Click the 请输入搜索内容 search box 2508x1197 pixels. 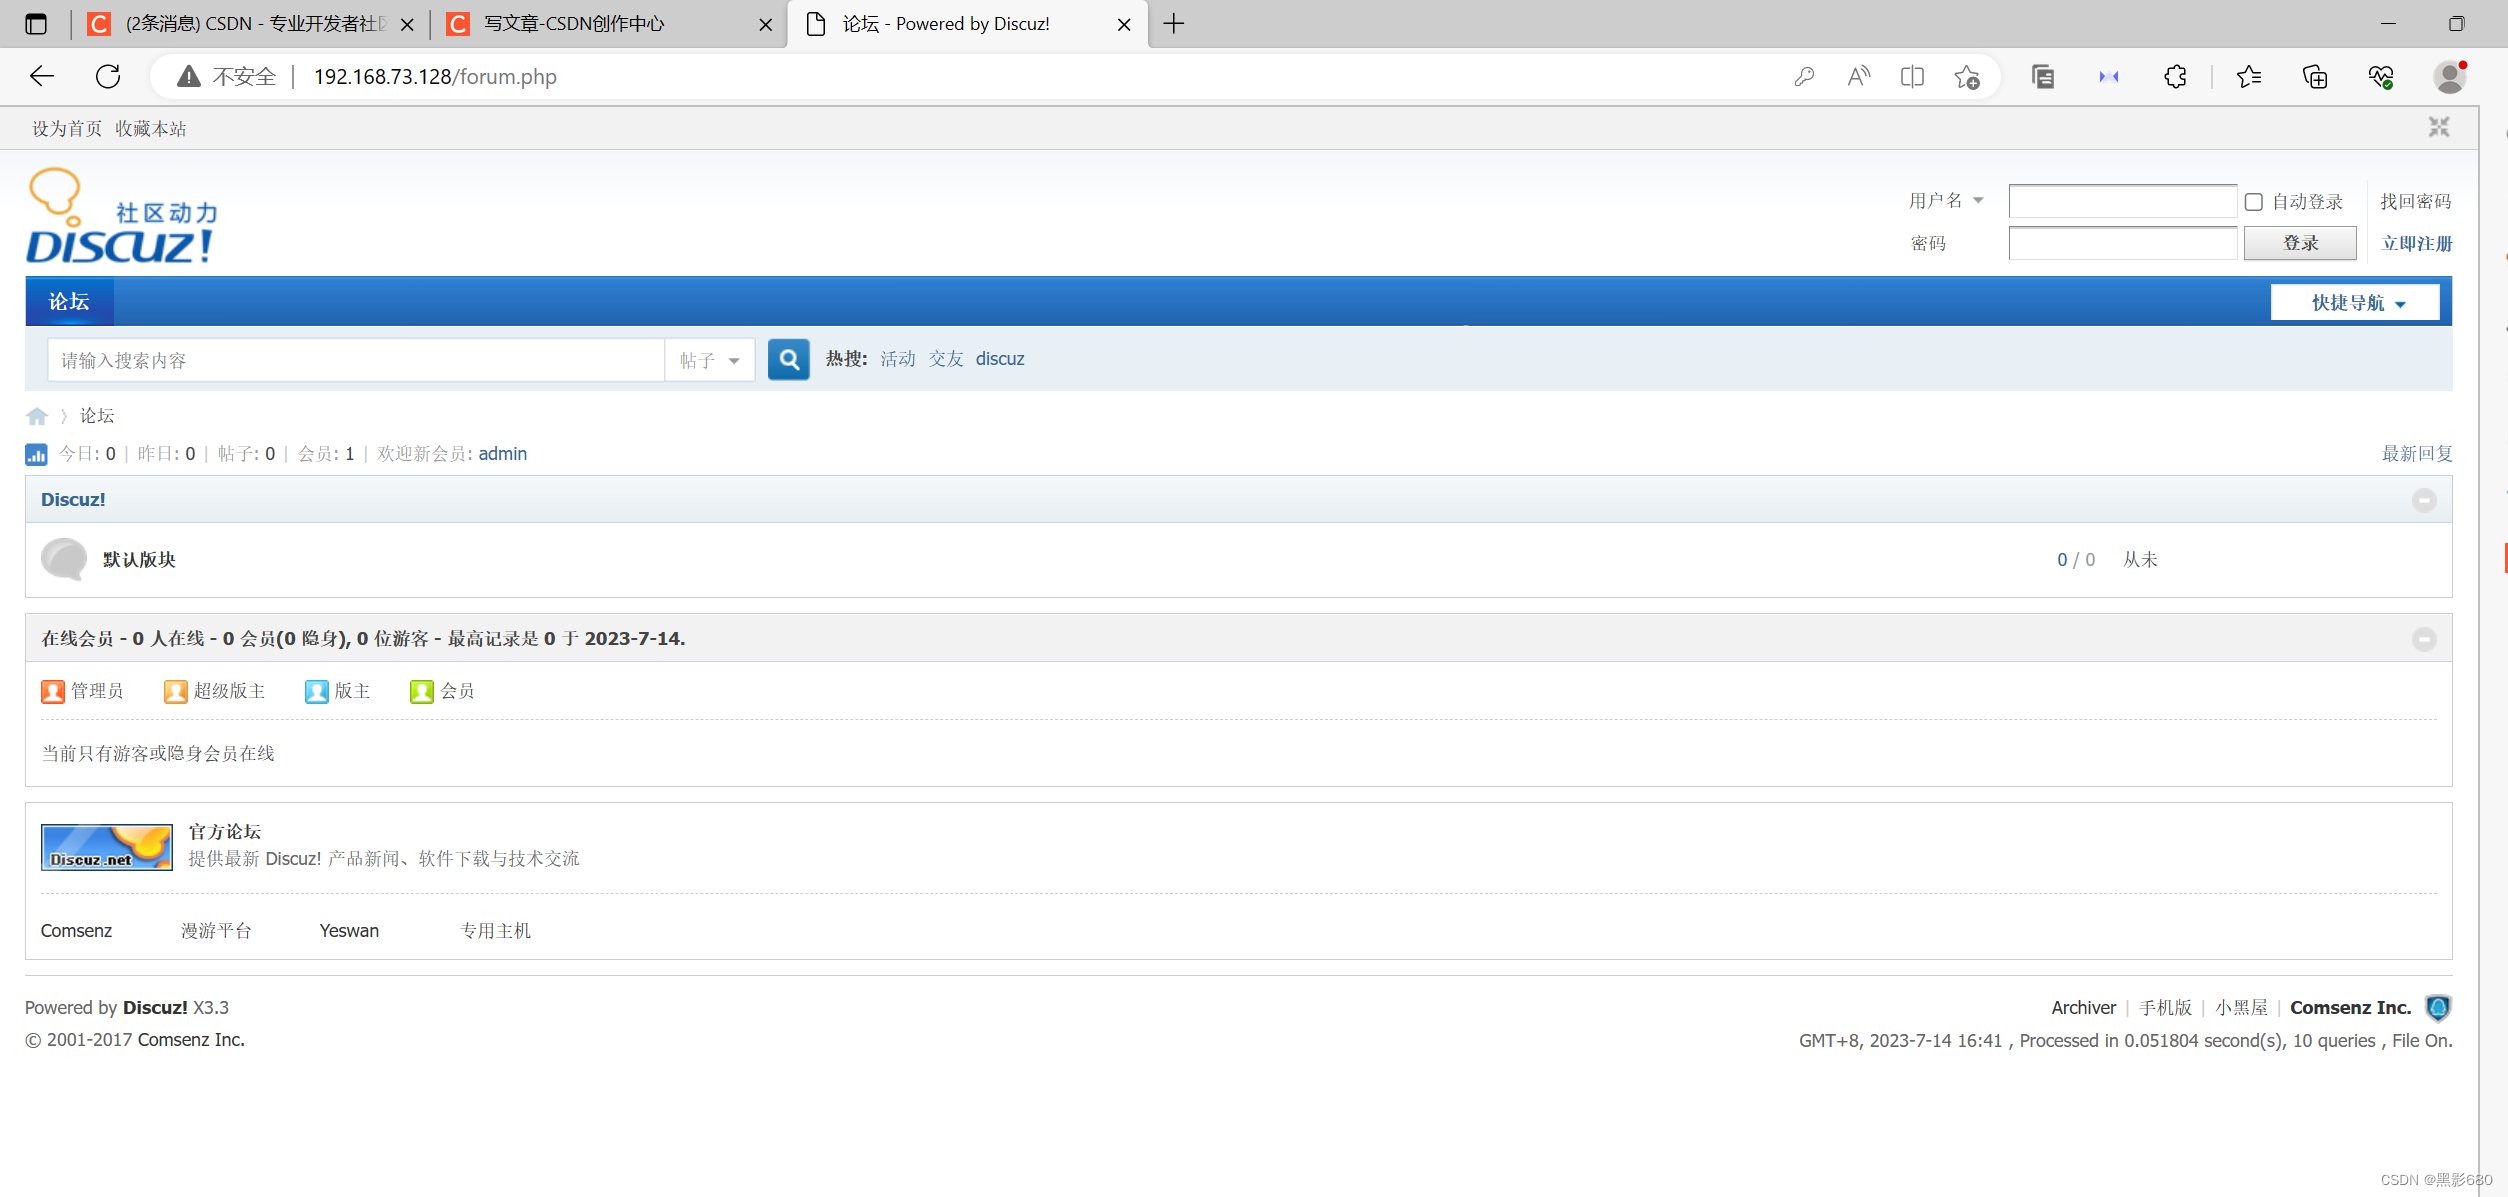(355, 360)
